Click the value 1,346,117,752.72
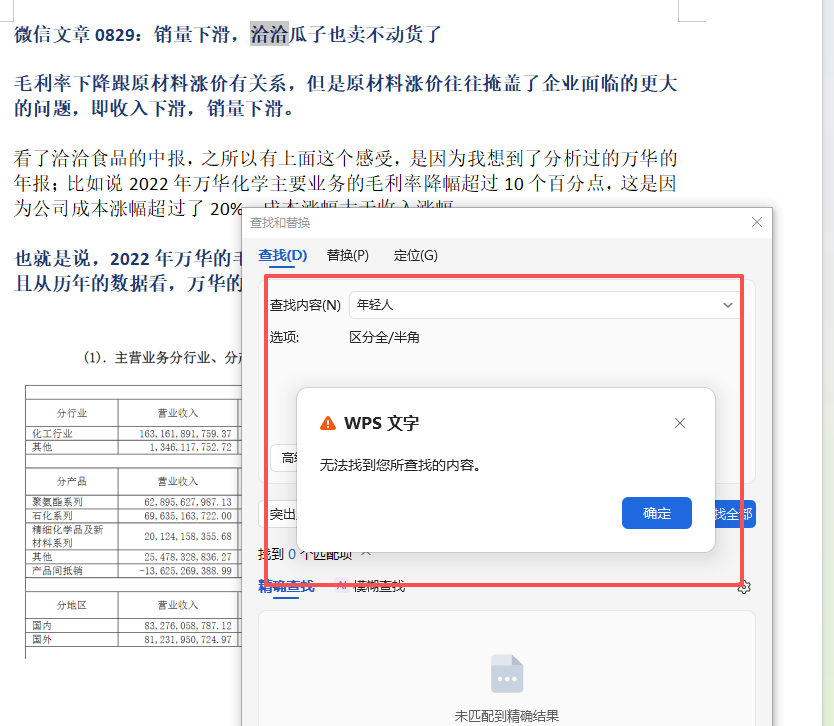Image resolution: width=834 pixels, height=726 pixels. 190,447
